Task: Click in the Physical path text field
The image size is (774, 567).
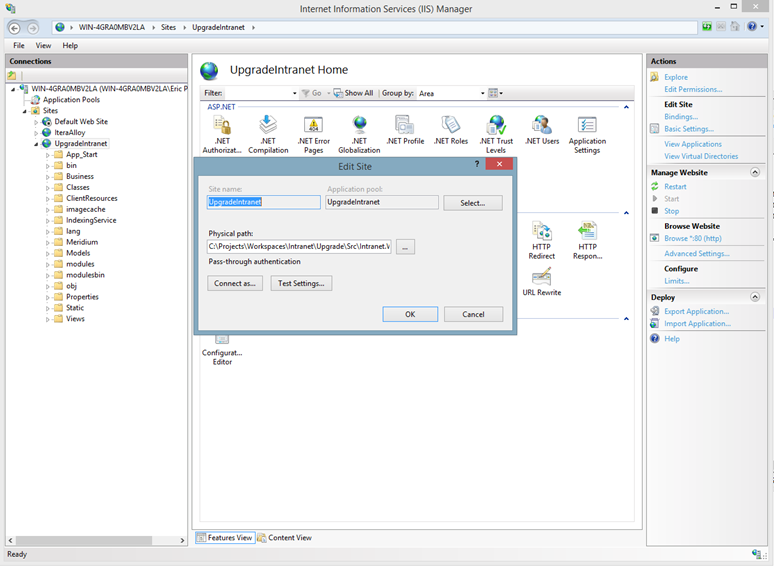Action: pyautogui.click(x=299, y=246)
